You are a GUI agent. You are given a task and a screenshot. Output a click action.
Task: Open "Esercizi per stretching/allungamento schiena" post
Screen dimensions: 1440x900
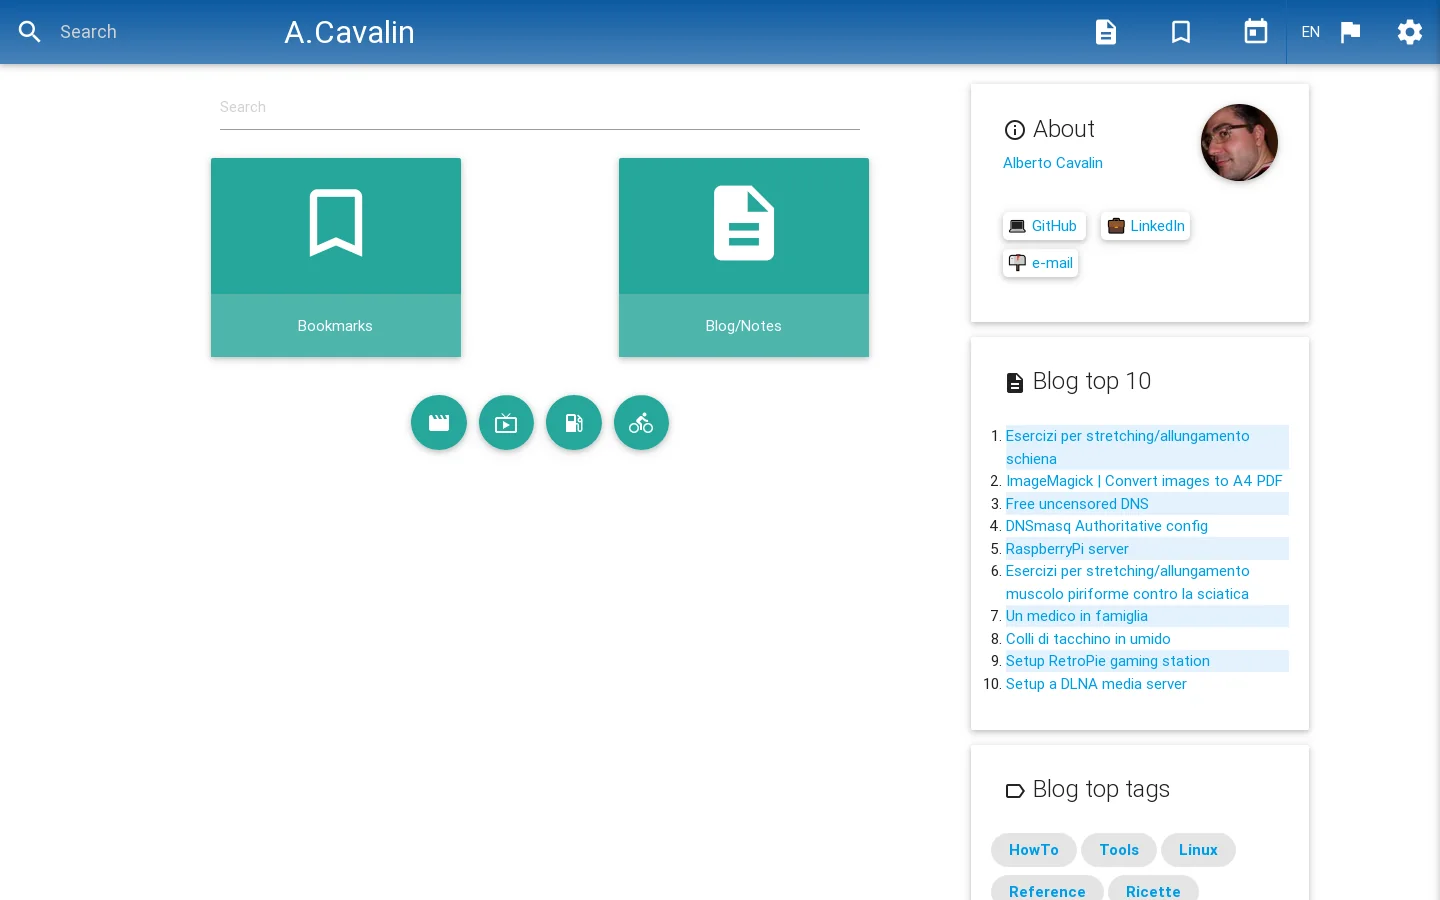point(1127,447)
